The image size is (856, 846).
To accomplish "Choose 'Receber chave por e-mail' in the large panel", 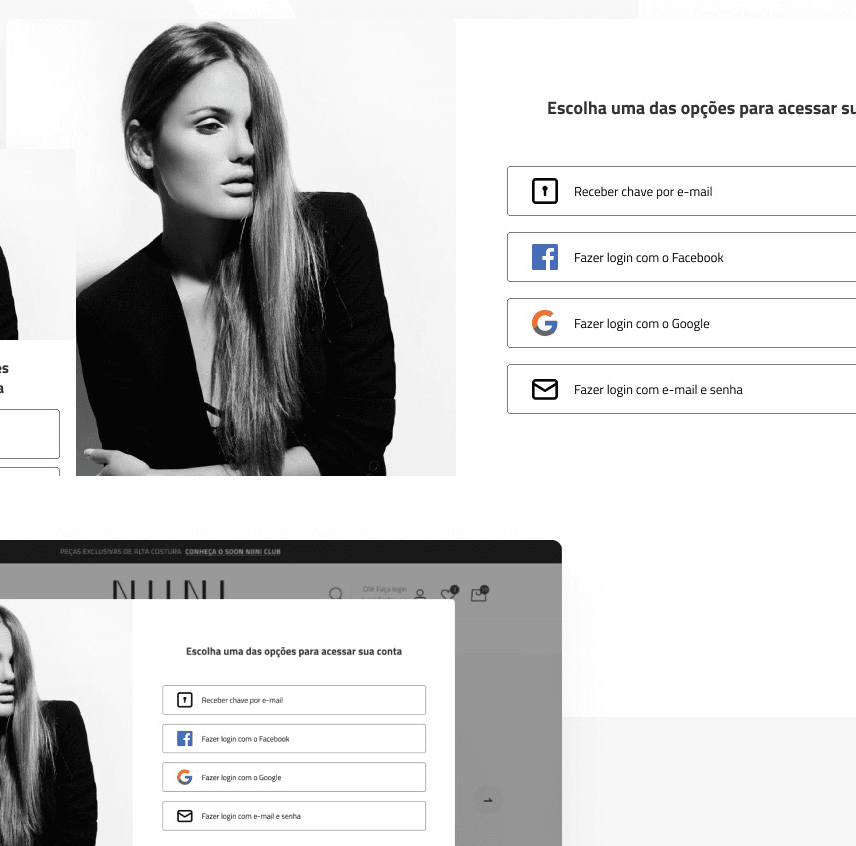I will [x=681, y=191].
